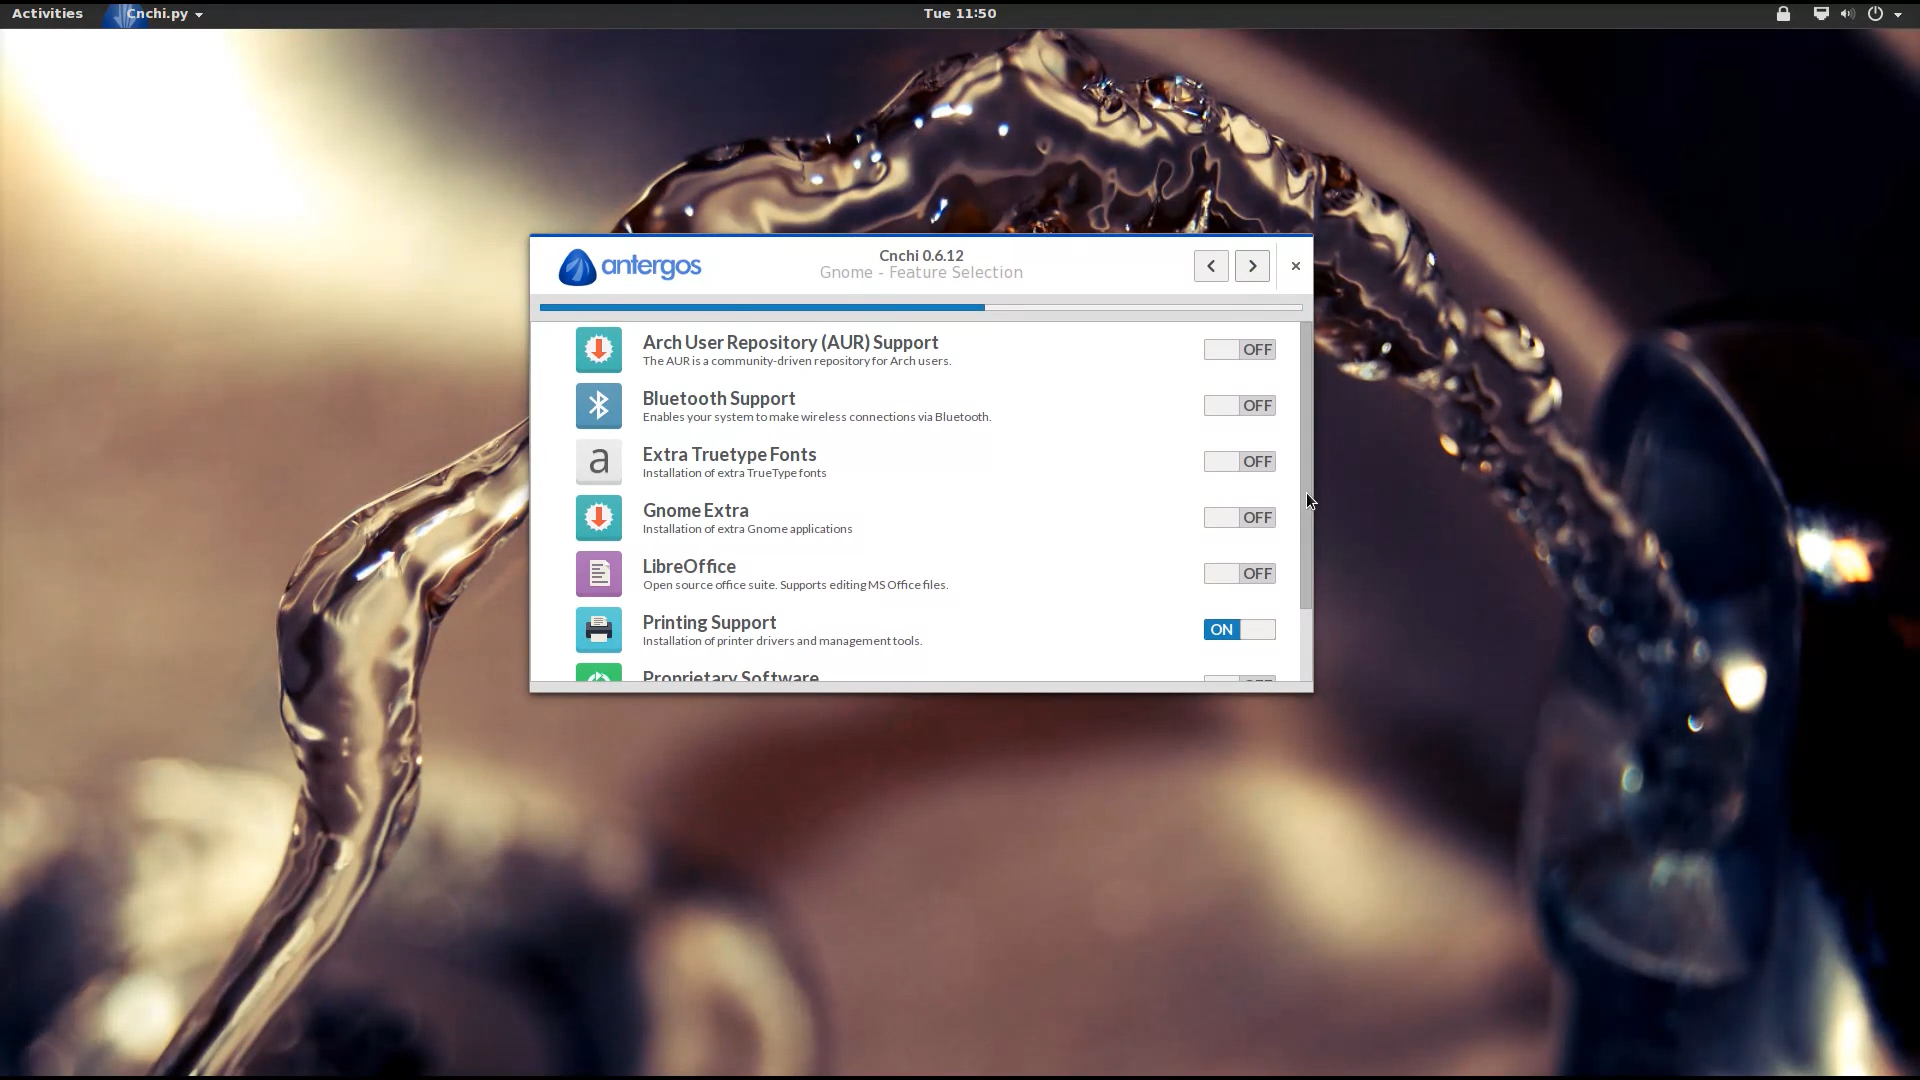Click the volume icon in top bar
This screenshot has height=1080, width=1920.
(1847, 14)
